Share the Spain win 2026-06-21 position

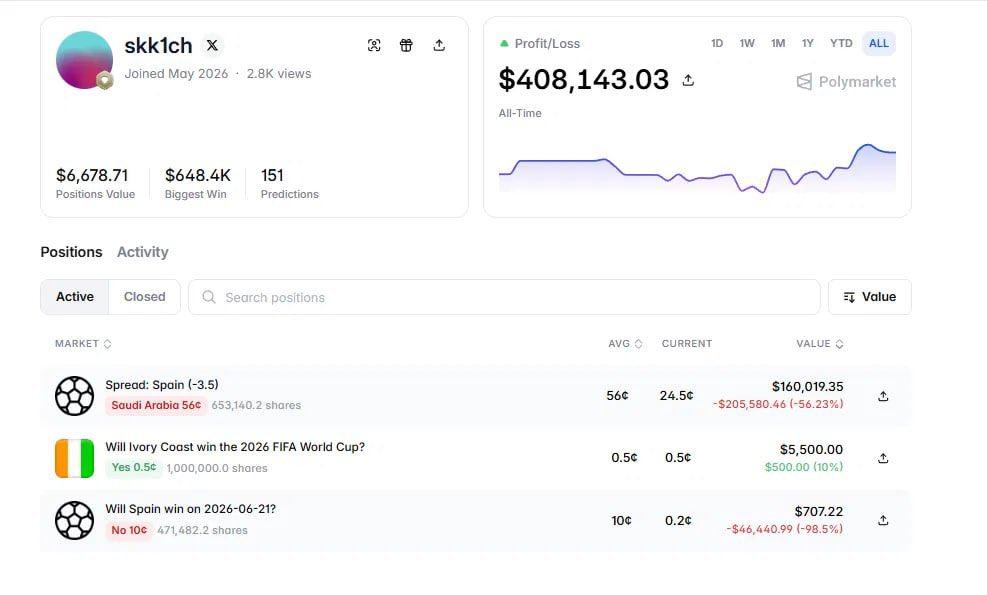(883, 520)
